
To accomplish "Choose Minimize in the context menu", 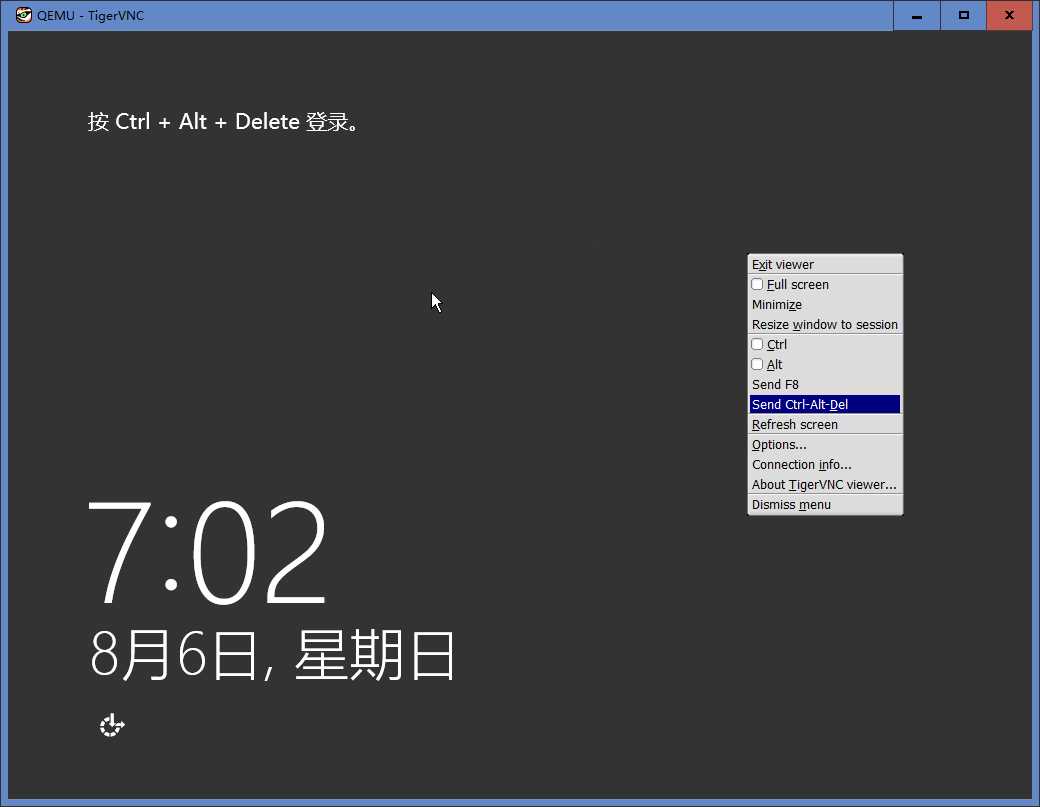I will point(824,304).
